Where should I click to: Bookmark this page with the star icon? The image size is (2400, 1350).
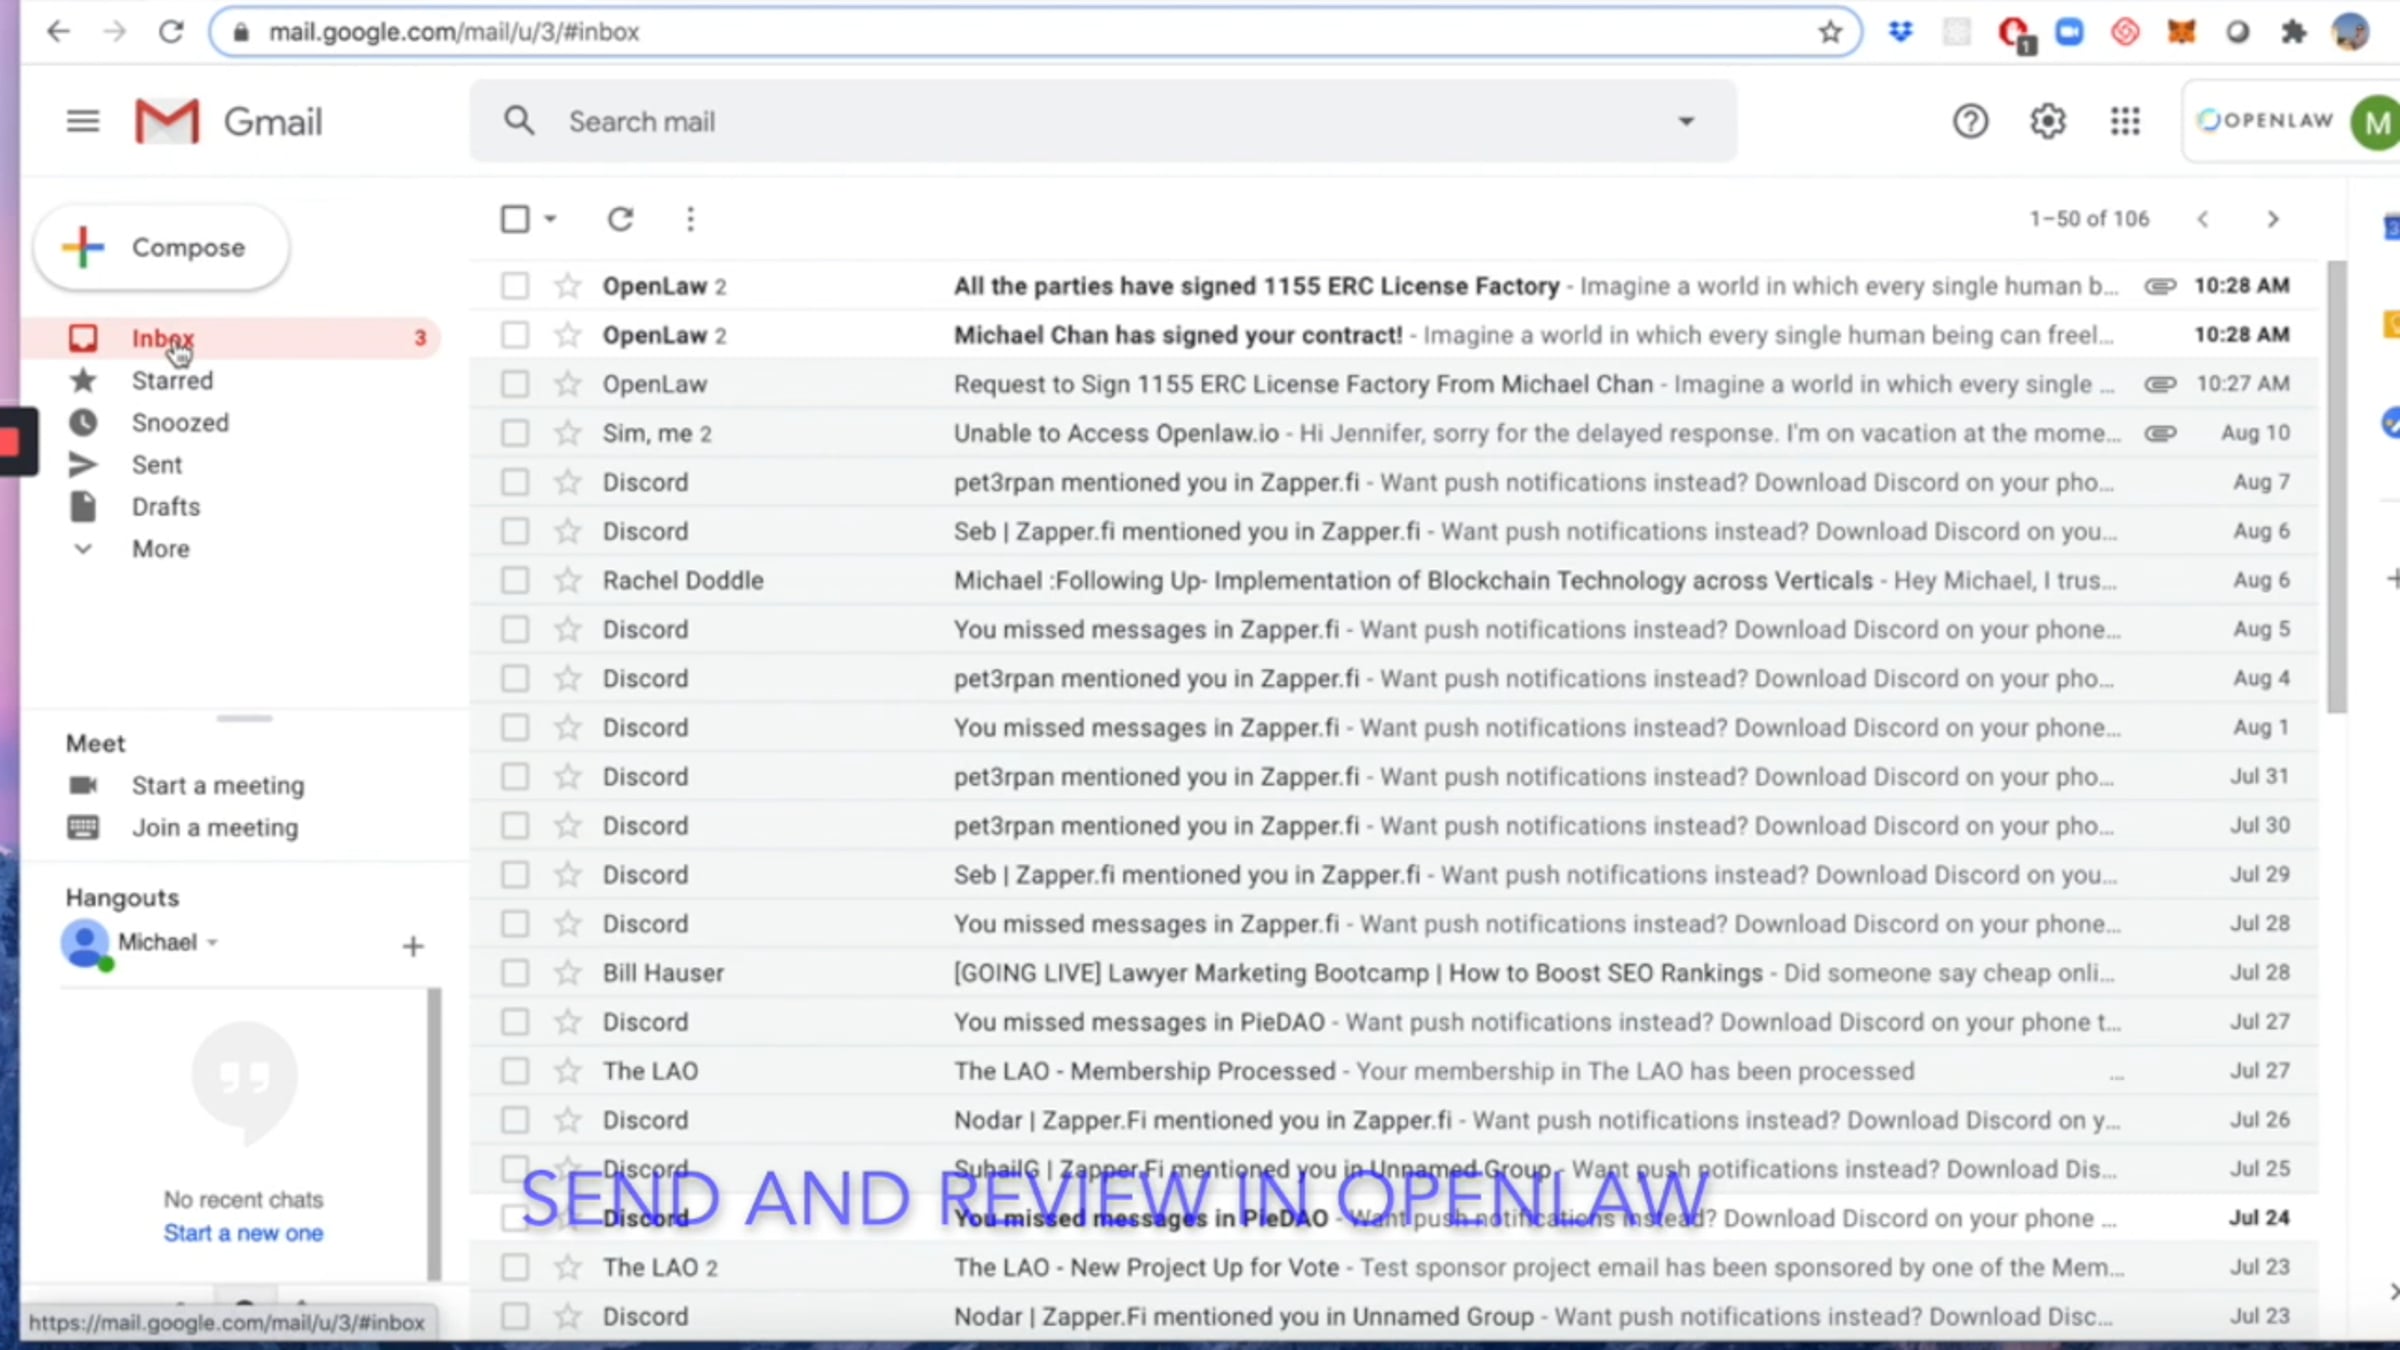pos(1830,32)
